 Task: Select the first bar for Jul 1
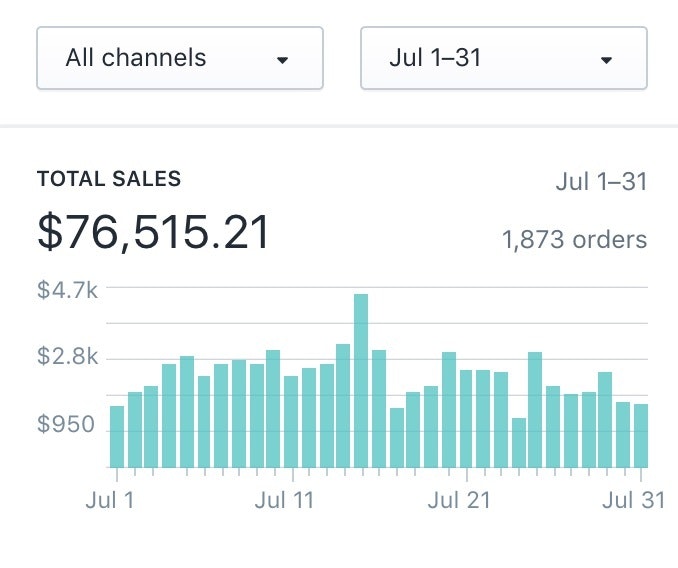click(x=117, y=437)
